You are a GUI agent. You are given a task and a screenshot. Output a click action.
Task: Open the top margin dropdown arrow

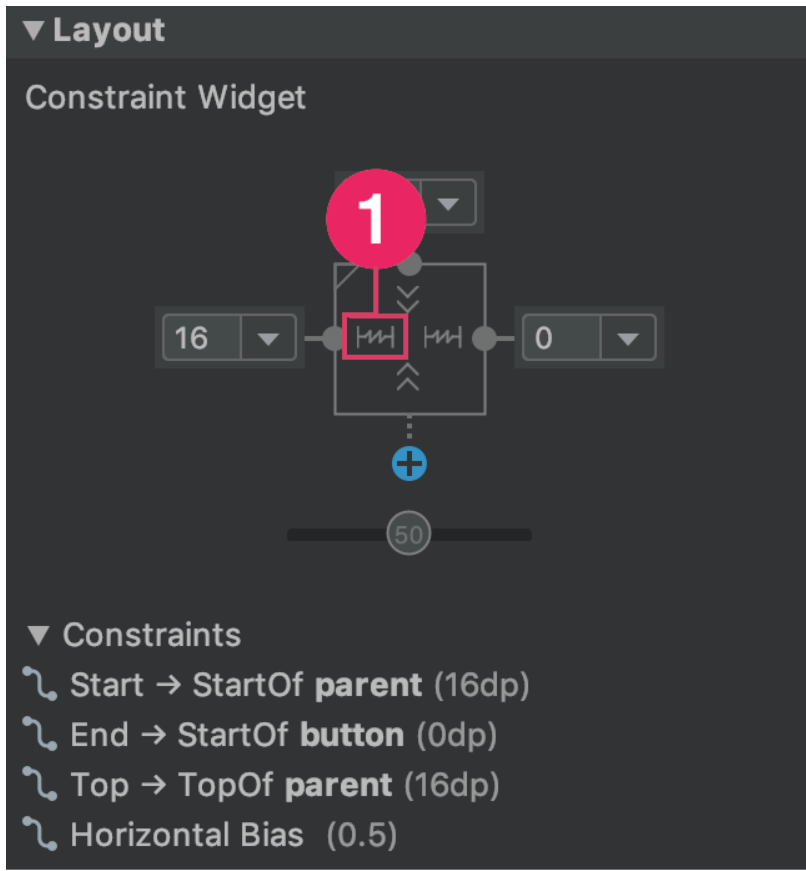coord(448,204)
